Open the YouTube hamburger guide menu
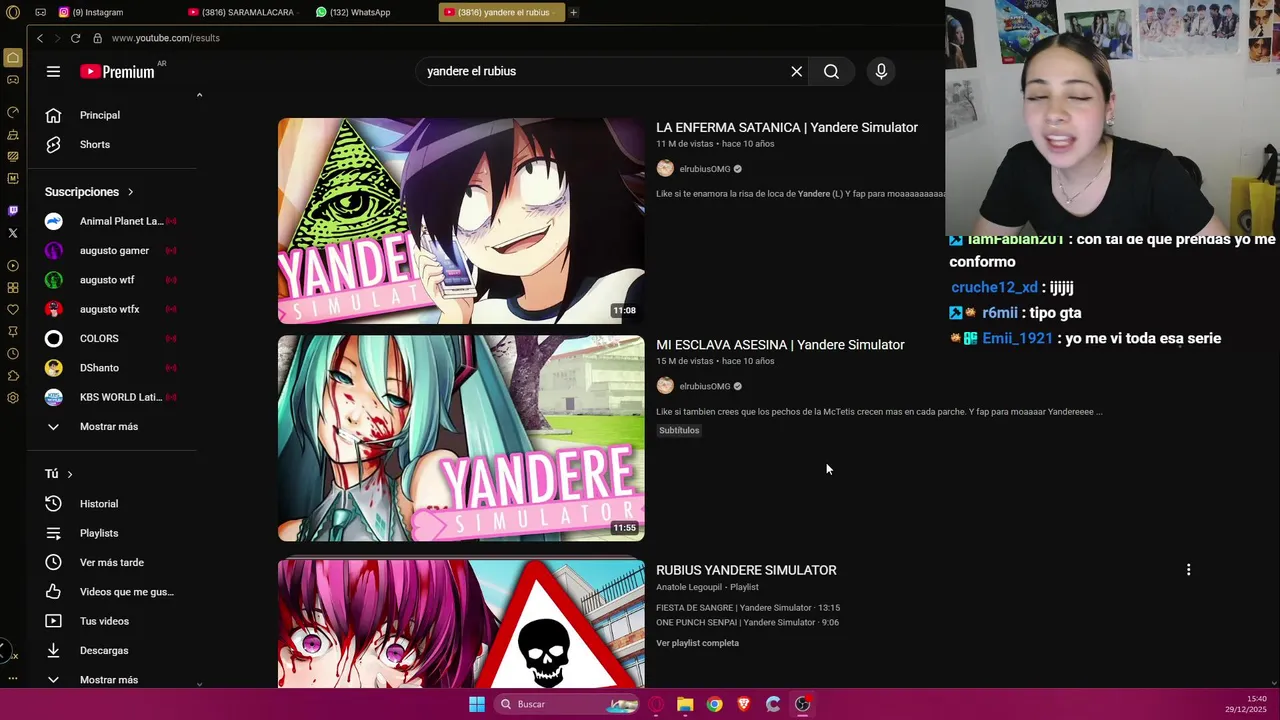The height and width of the screenshot is (720, 1280). (x=53, y=71)
